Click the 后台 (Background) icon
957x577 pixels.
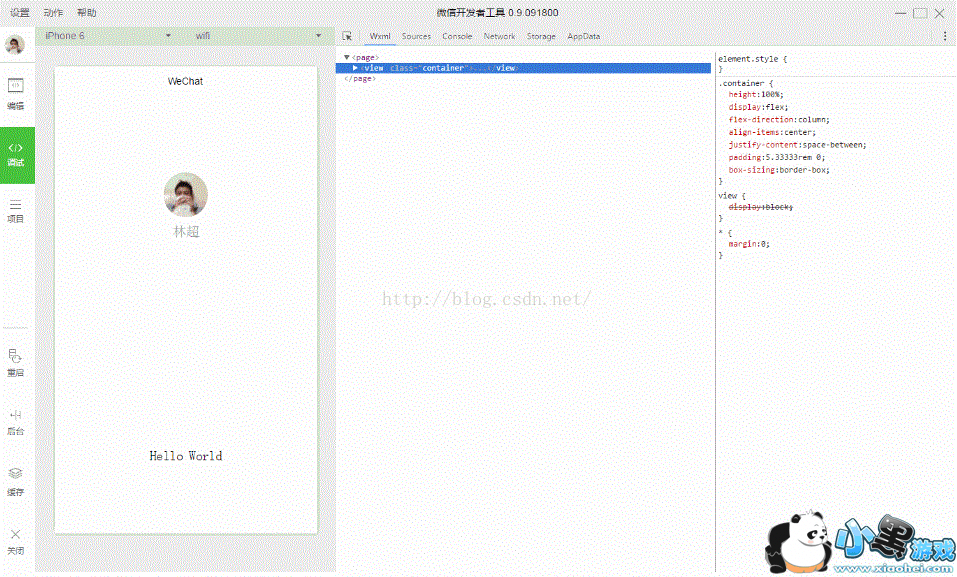point(15,421)
